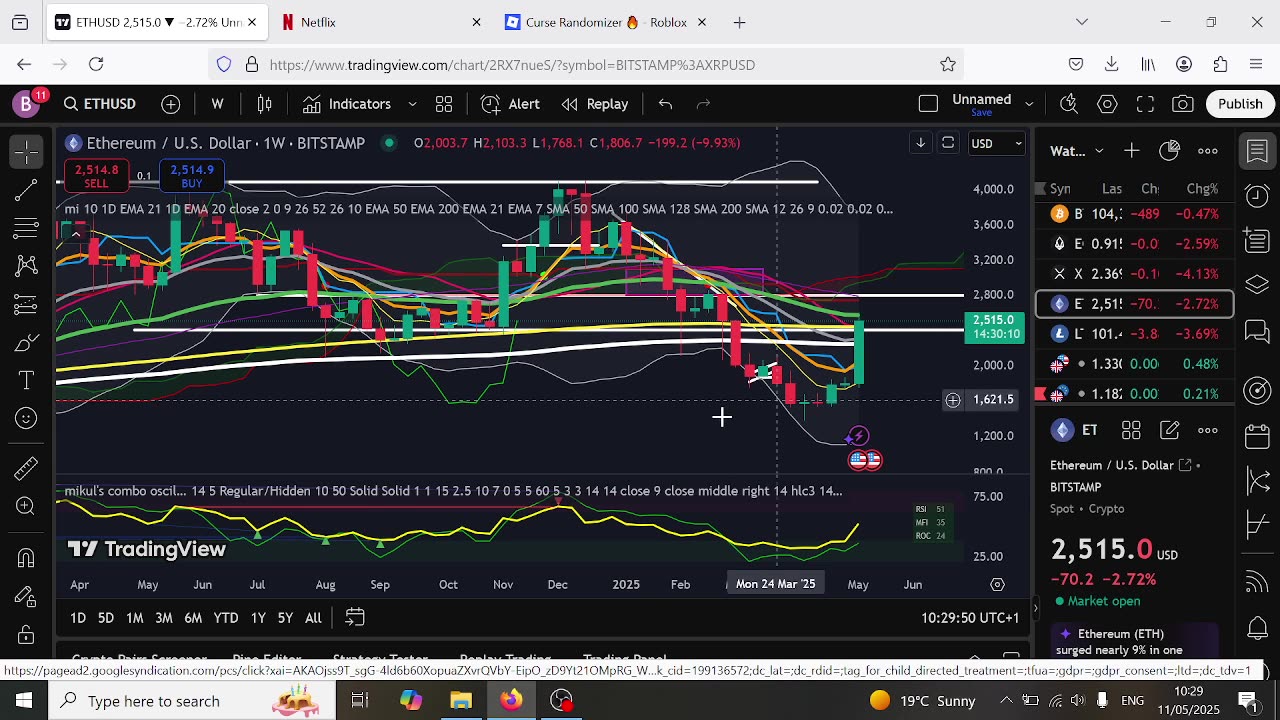The height and width of the screenshot is (720, 1280).
Task: Open the go-to-date calendar icon
Action: pos(354,618)
